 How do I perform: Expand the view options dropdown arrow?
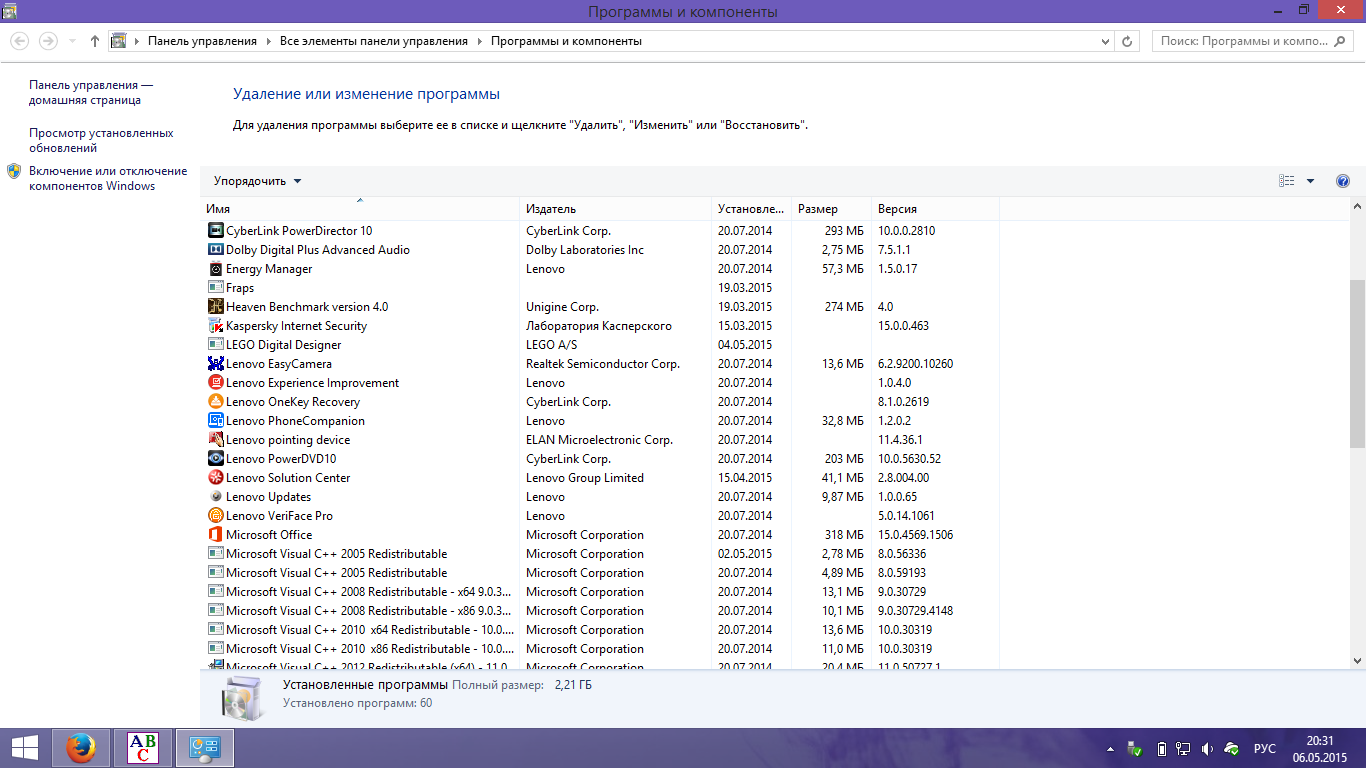coord(1311,181)
